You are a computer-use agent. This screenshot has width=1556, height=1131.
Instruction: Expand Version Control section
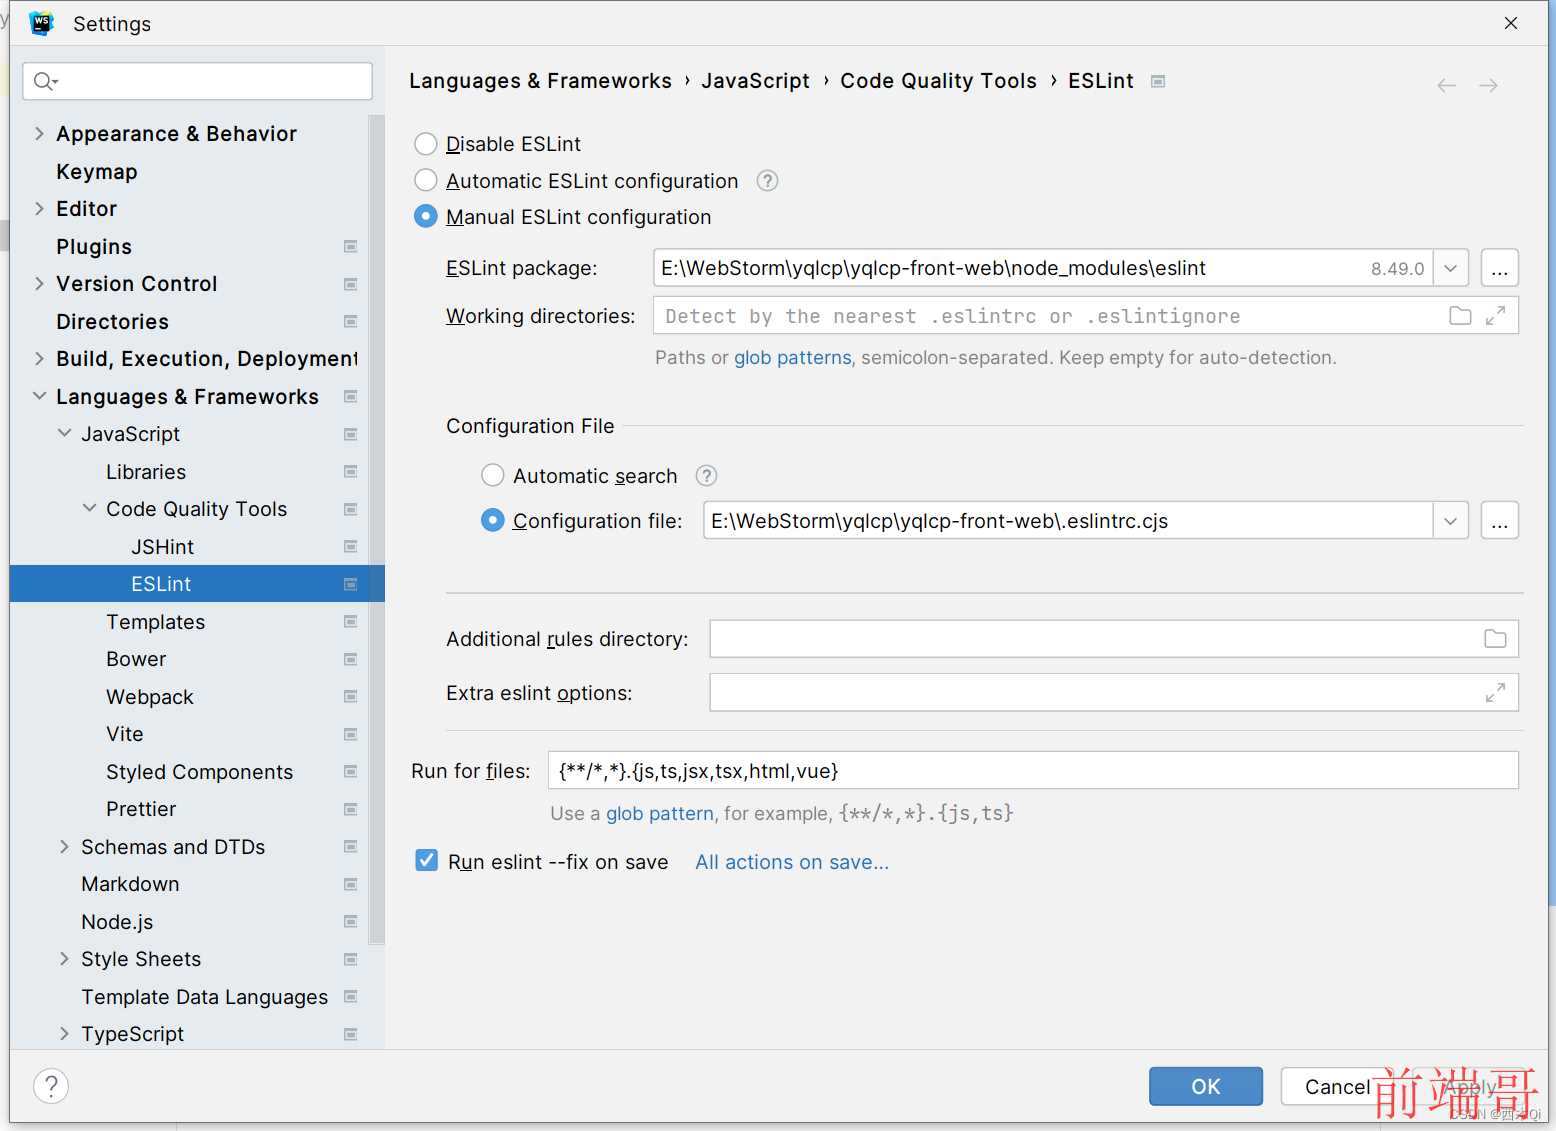point(39,284)
